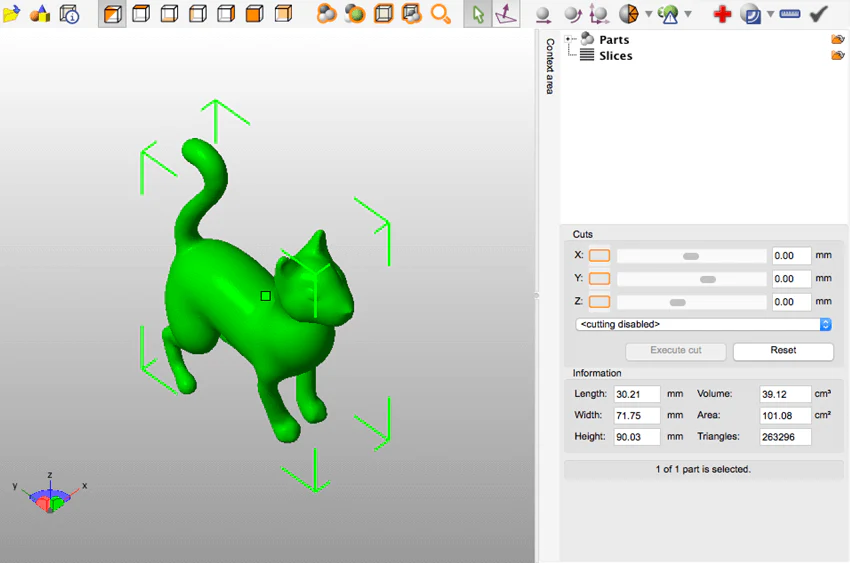Click the Width value 71.75

[x=637, y=416]
